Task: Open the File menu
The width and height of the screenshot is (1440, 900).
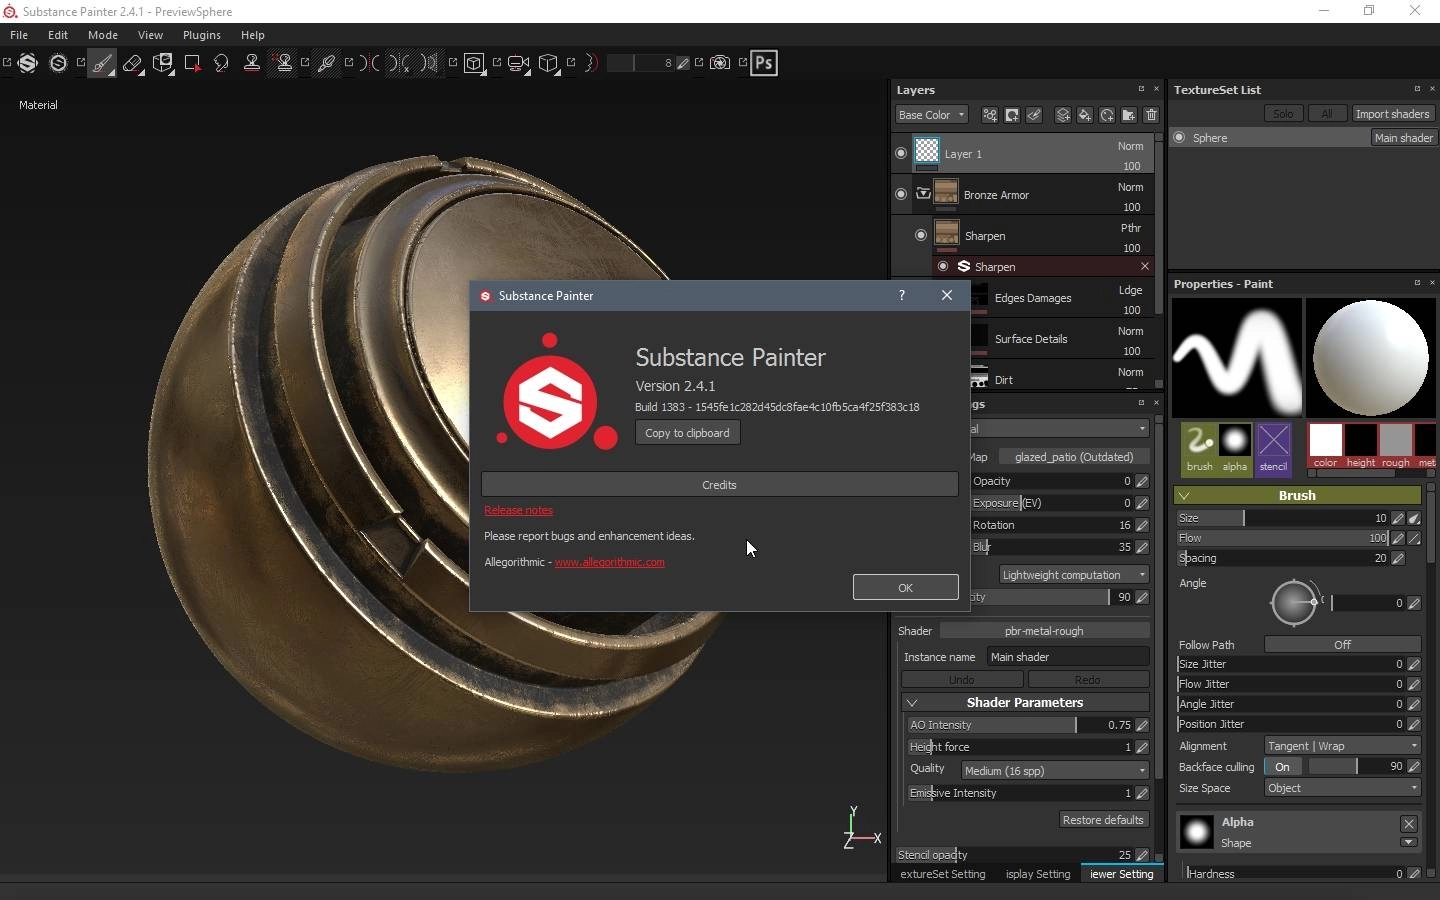Action: tap(19, 35)
